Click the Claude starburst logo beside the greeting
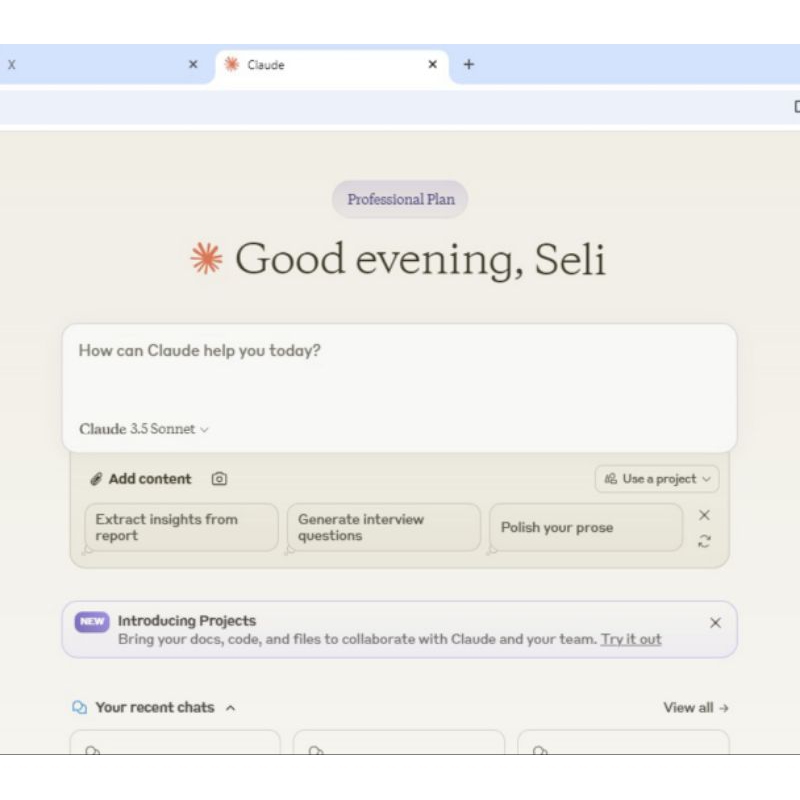The height and width of the screenshot is (800, 800). pos(206,259)
